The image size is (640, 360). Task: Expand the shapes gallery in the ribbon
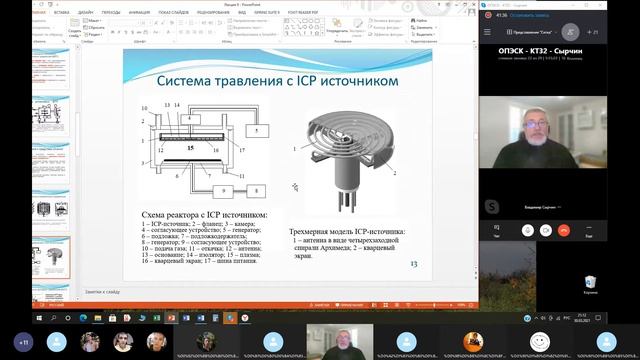click(322, 33)
